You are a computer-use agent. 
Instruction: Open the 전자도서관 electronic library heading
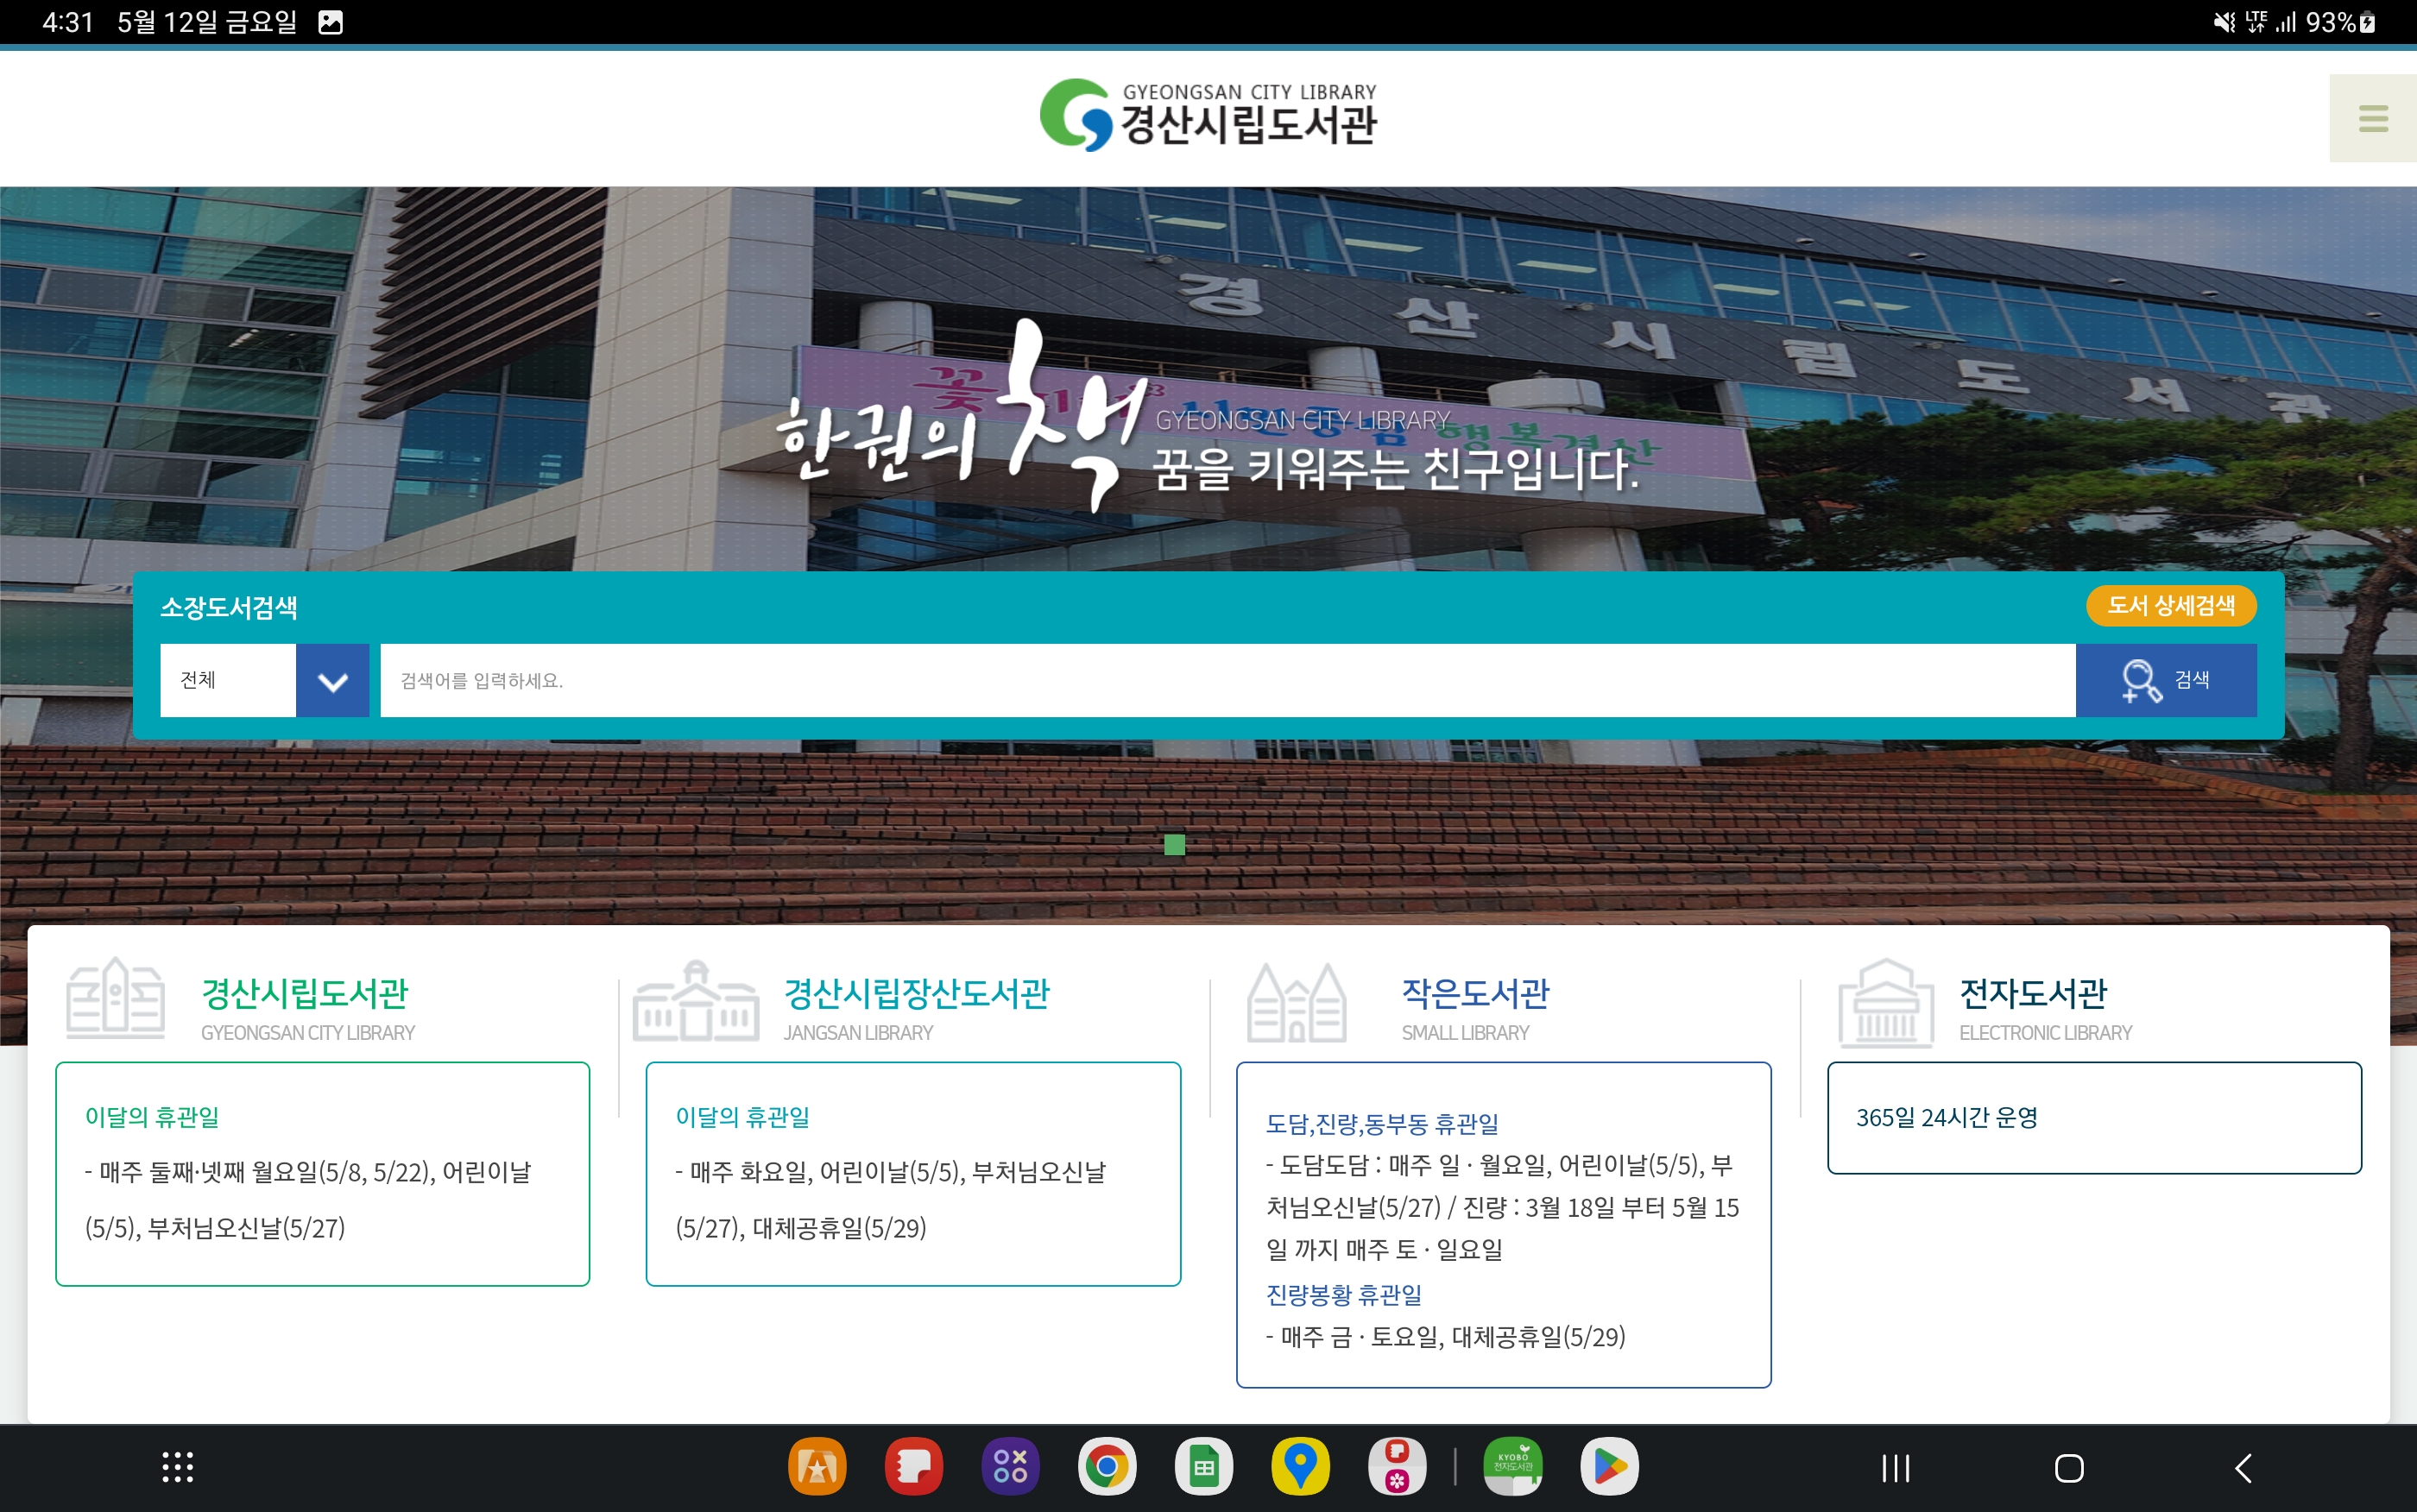[x=2033, y=993]
